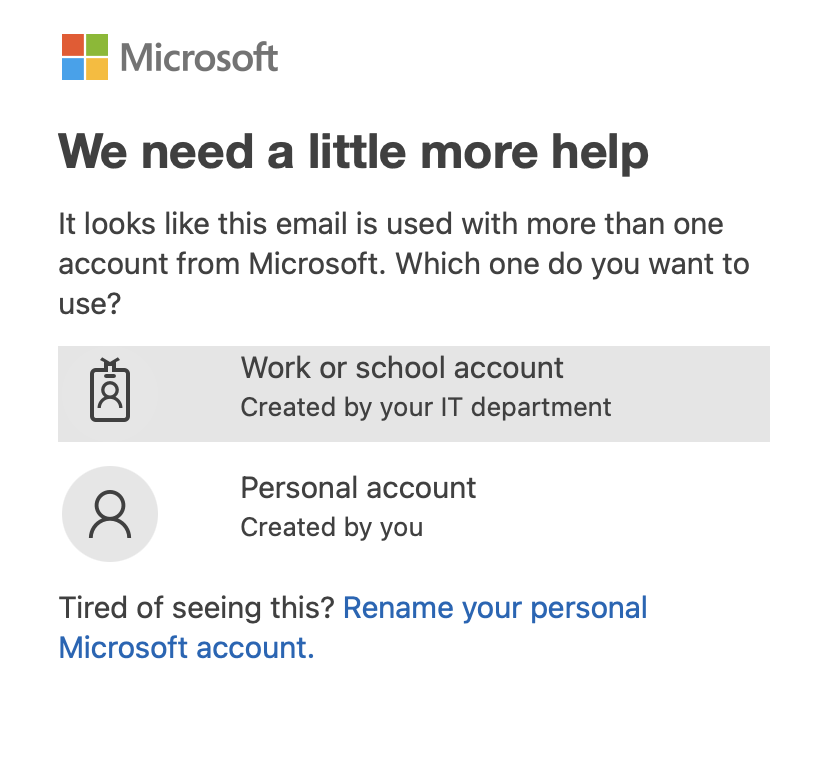Click the blue square in Microsoft logo
832x764 pixels.
[x=73, y=69]
